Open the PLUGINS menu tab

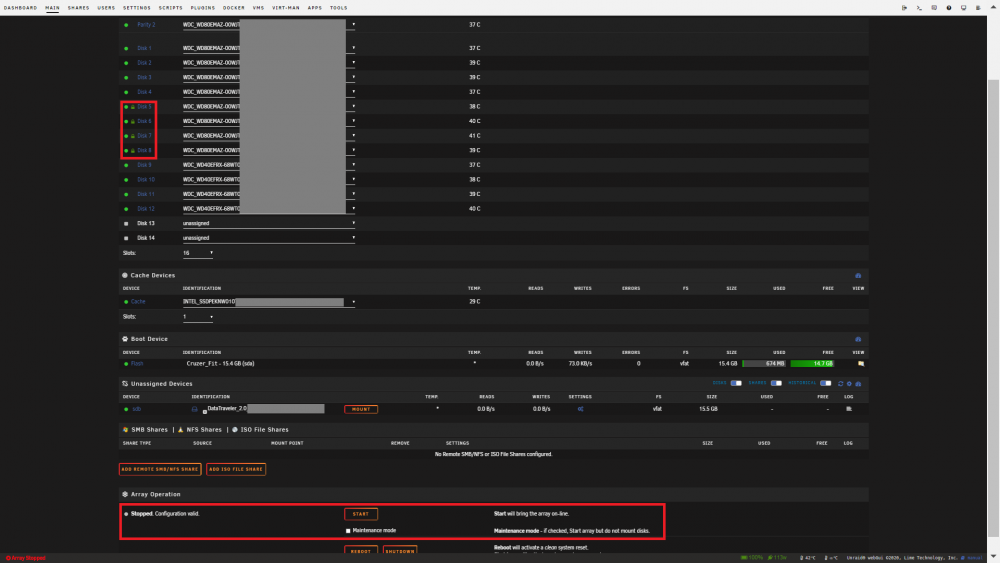(x=203, y=8)
